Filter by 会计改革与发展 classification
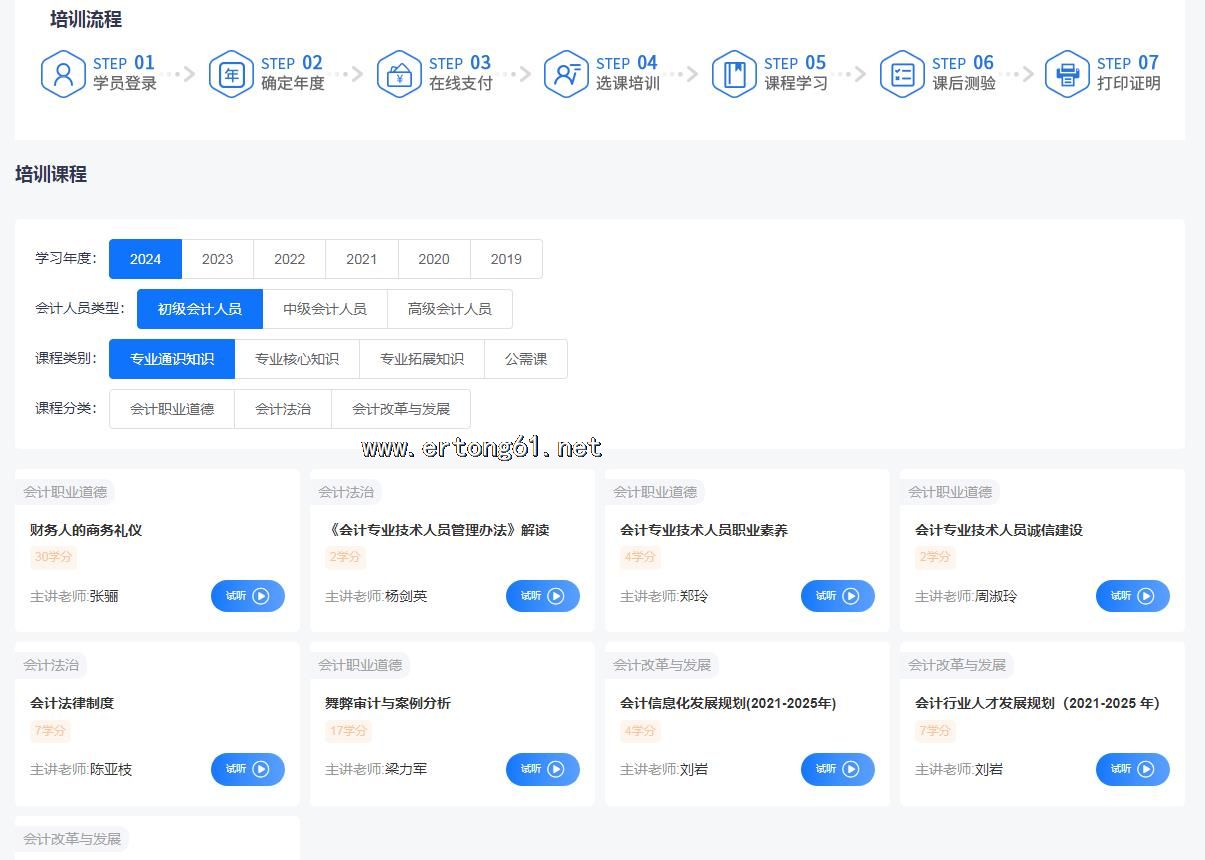This screenshot has height=860, width=1205. (x=400, y=409)
